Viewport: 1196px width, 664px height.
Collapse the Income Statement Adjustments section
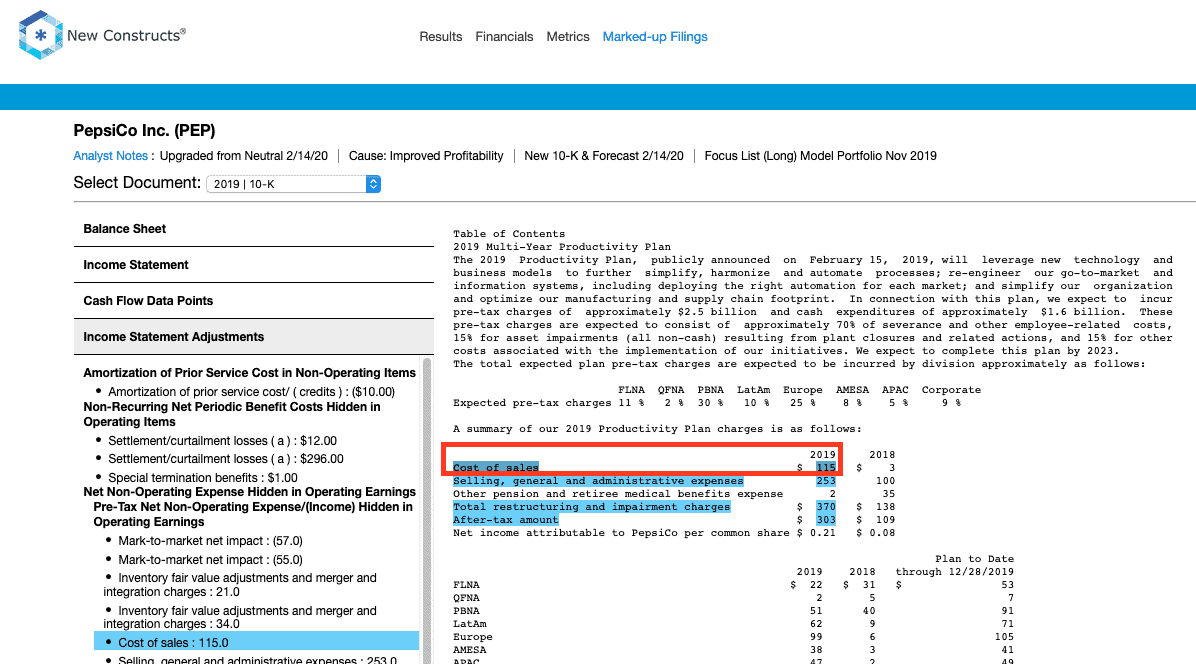[254, 336]
